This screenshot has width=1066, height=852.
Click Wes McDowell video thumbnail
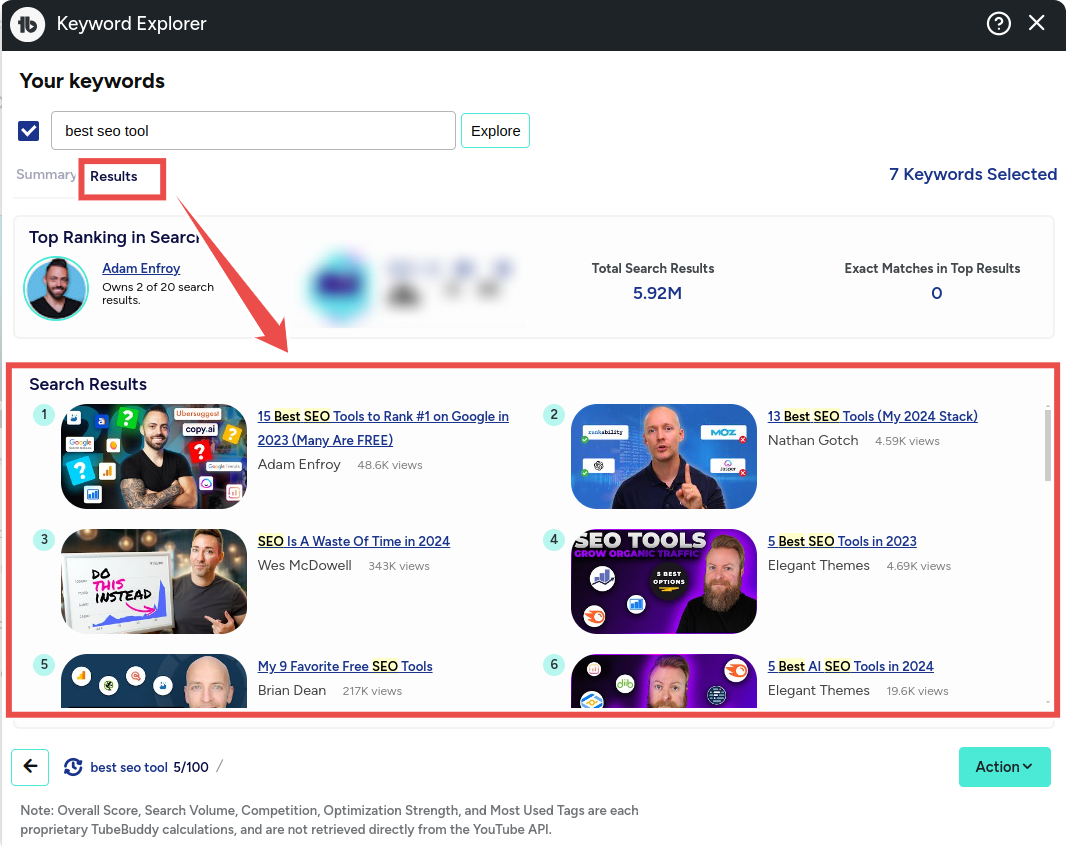click(154, 581)
